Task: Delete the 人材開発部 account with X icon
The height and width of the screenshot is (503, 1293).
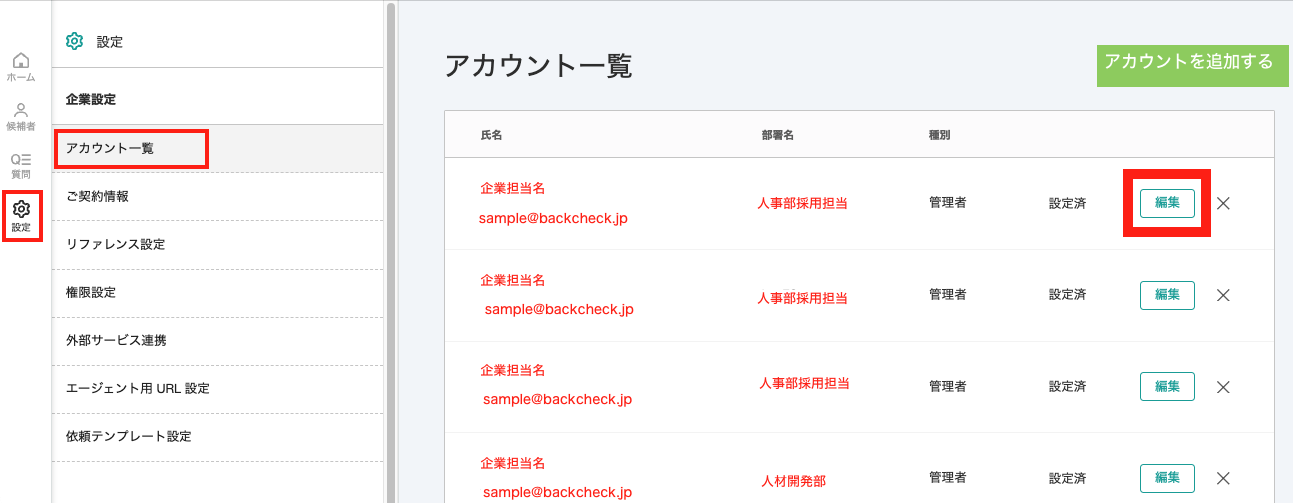Action: 1222,478
